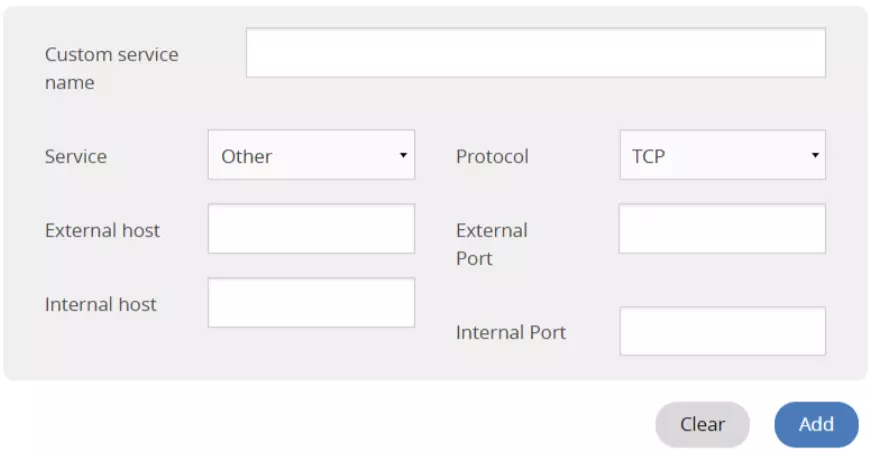869x456 pixels.
Task: Click the Service dropdown arrow
Action: coord(403,156)
